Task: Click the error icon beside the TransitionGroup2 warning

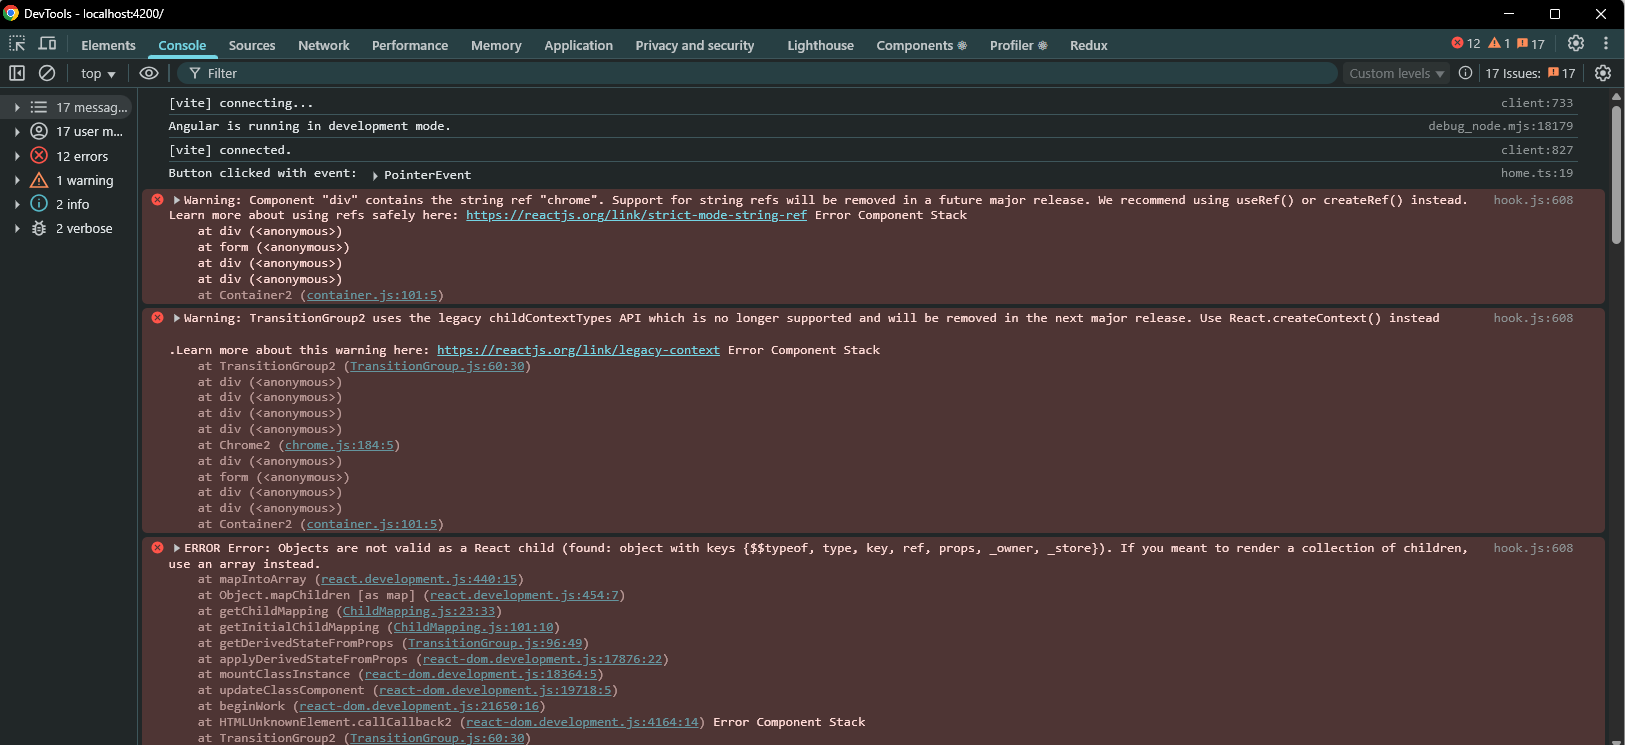Action: click(x=157, y=318)
